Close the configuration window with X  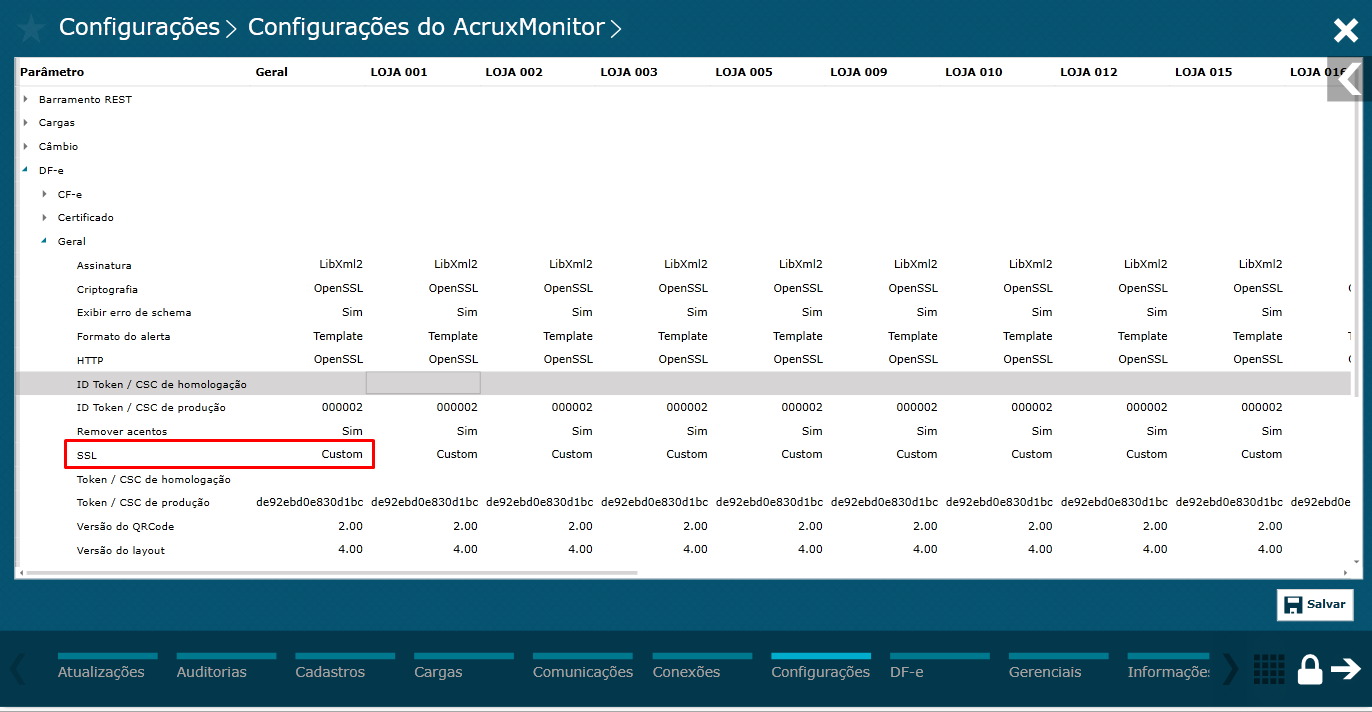point(1345,30)
